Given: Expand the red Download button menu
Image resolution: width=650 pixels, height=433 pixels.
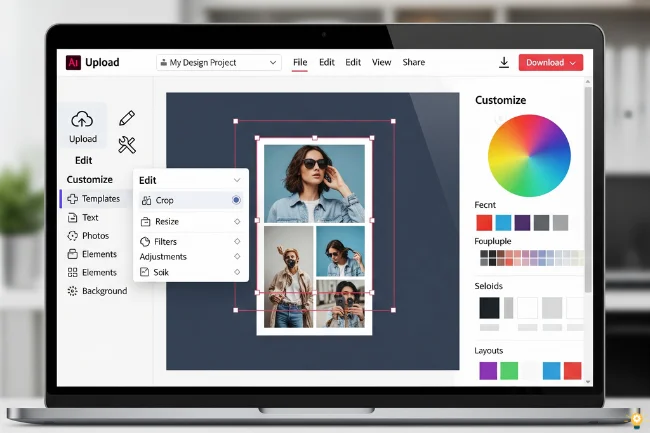Looking at the screenshot, I should [x=572, y=62].
